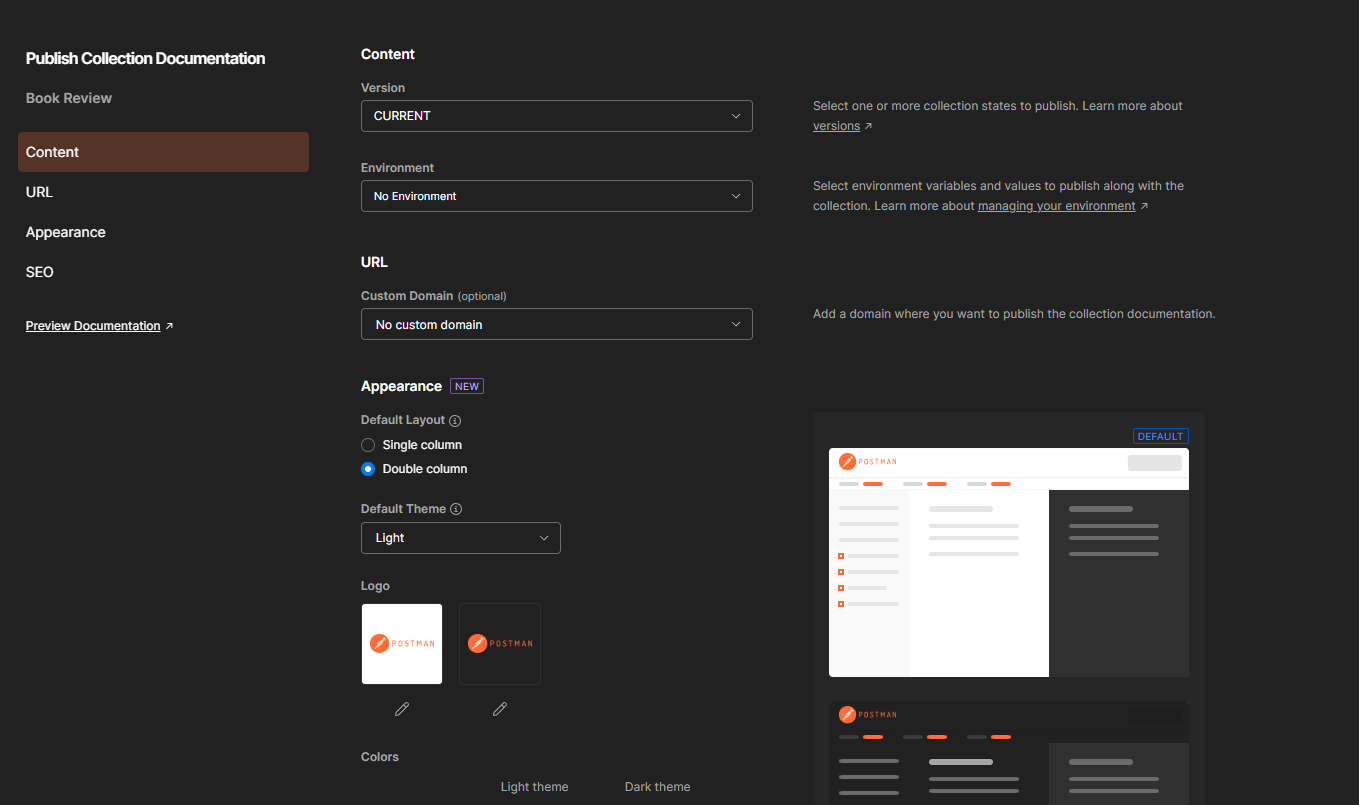Go to the Content sidebar section
Image resolution: width=1359 pixels, height=805 pixels.
point(163,152)
